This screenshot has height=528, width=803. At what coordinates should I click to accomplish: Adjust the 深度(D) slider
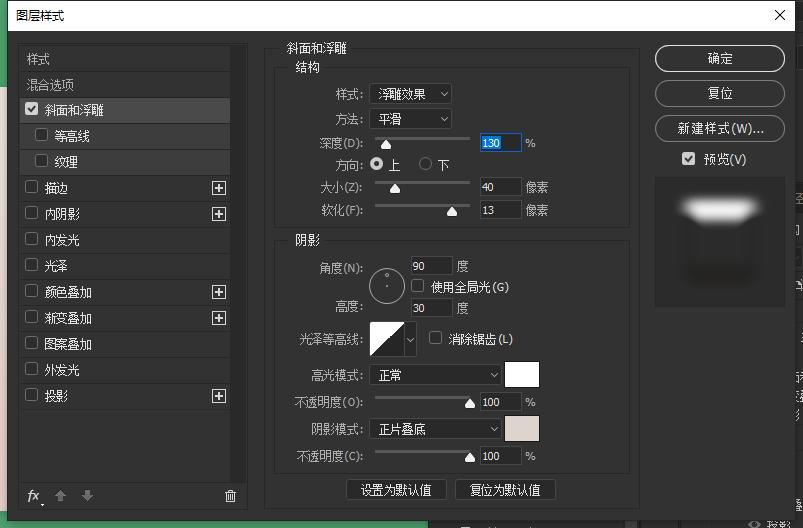click(x=386, y=144)
